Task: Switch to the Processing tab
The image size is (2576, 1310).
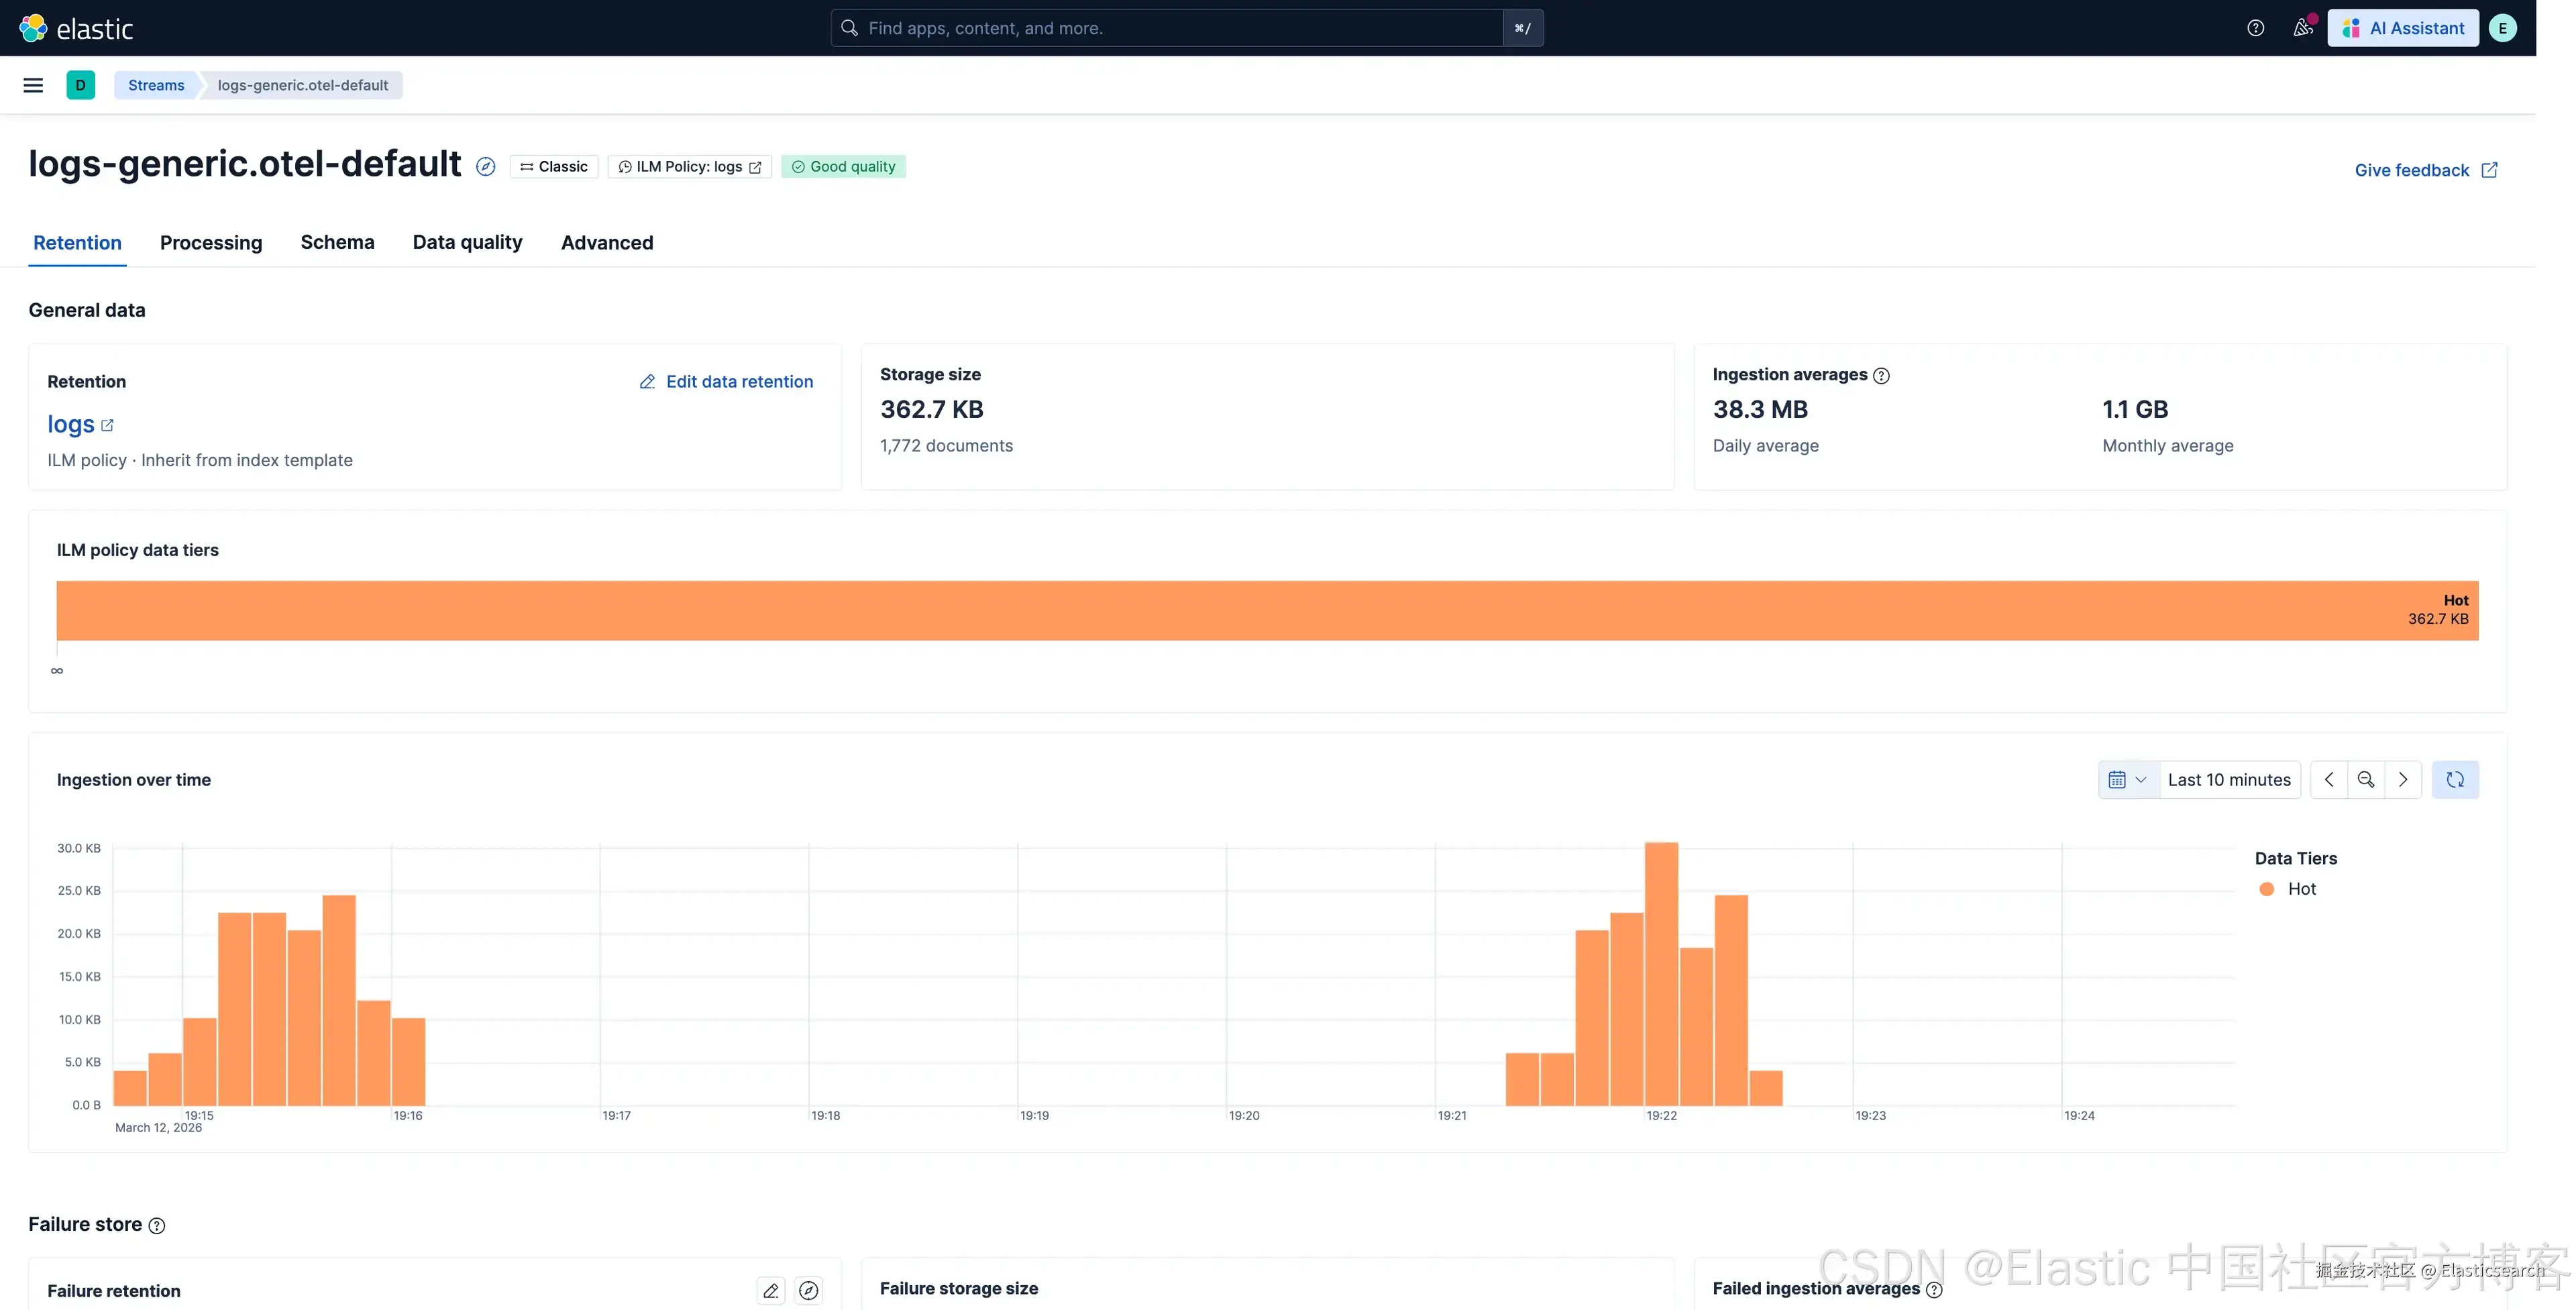Action: click(x=211, y=243)
